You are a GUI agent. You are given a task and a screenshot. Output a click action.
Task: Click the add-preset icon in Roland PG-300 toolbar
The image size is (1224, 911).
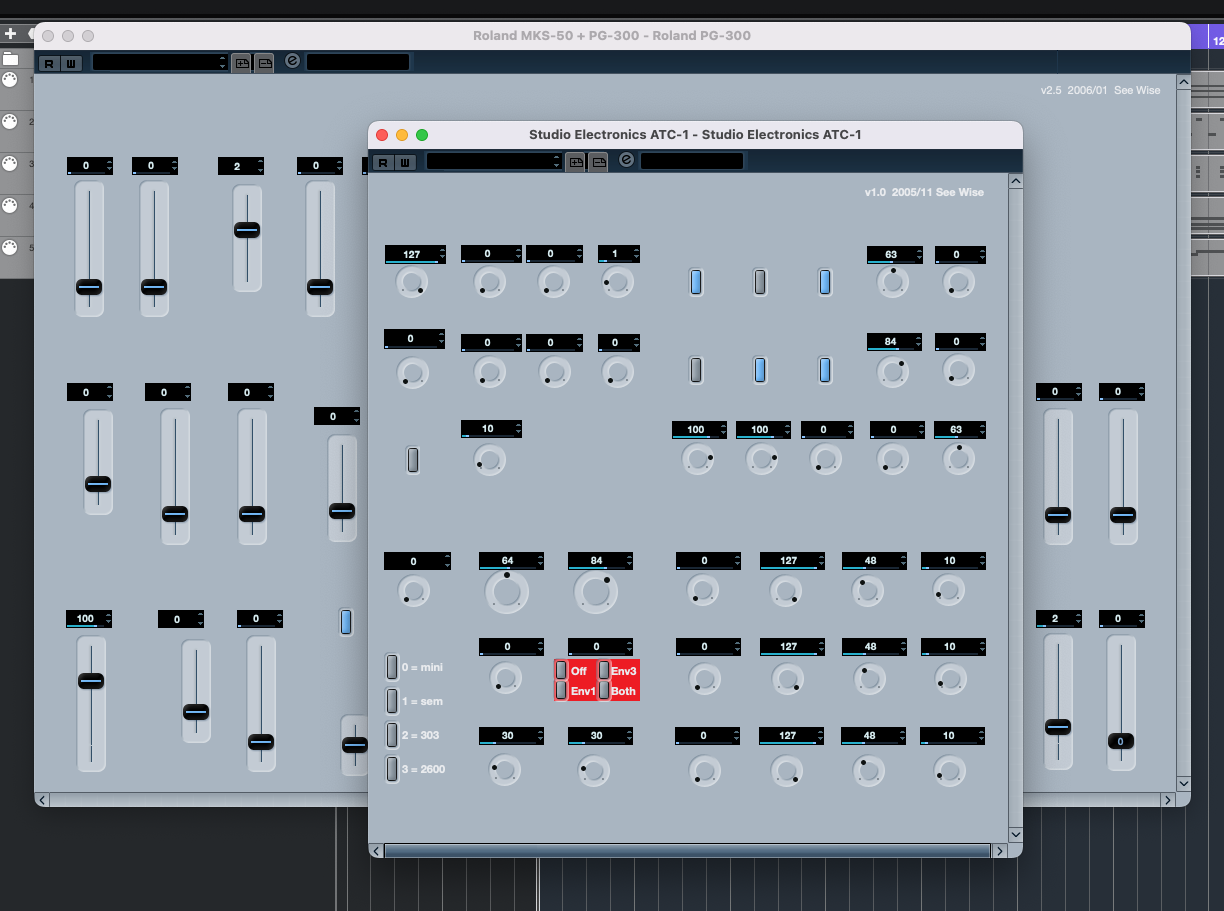(x=241, y=62)
